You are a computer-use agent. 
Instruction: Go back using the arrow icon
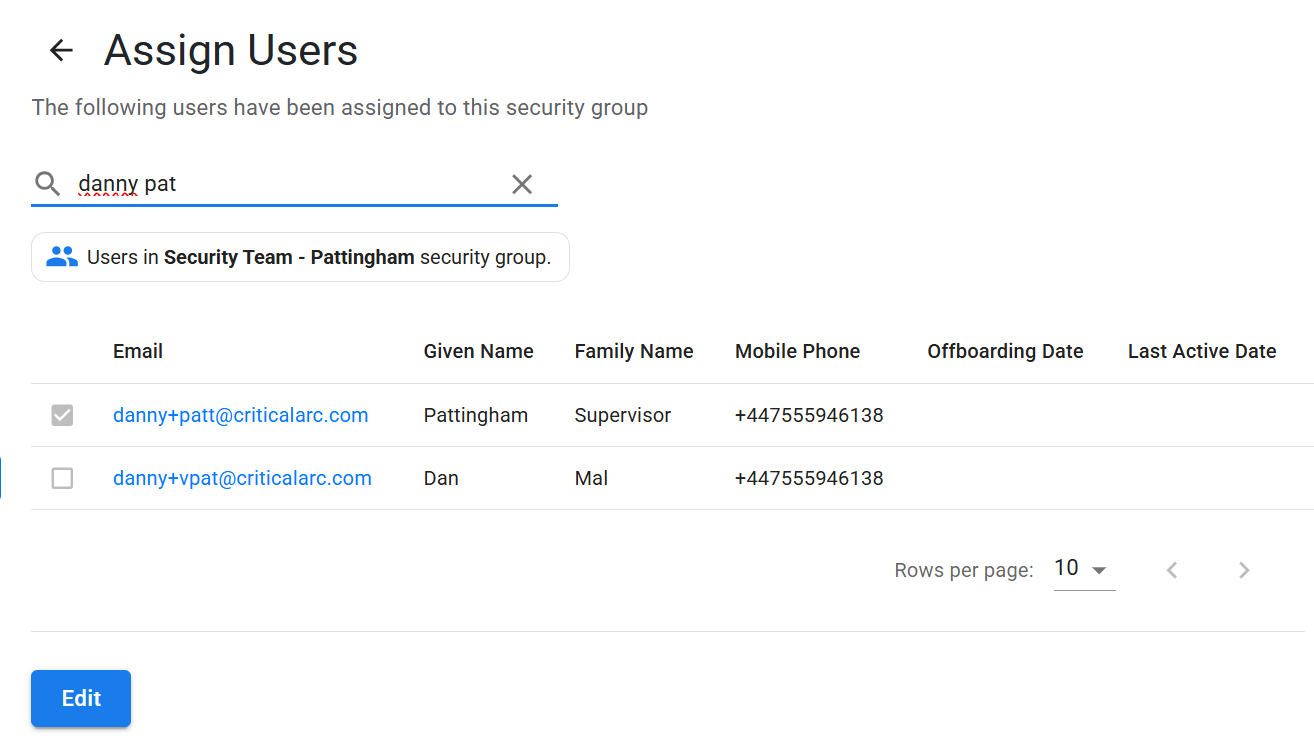[62, 50]
